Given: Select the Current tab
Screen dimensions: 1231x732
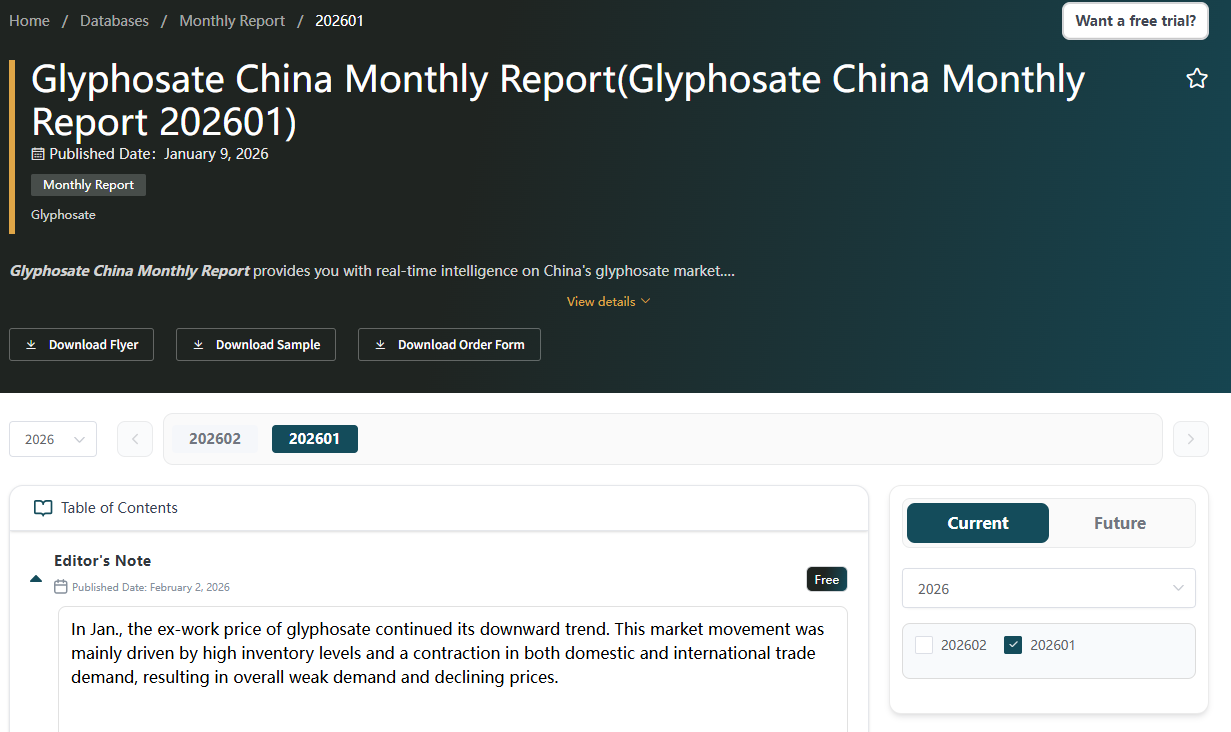Looking at the screenshot, I should pyautogui.click(x=977, y=523).
